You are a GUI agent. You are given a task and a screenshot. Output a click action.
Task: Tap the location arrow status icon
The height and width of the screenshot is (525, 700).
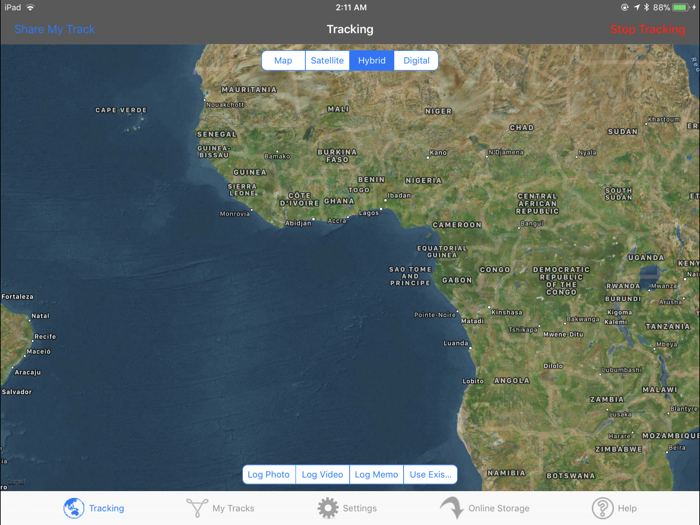[636, 8]
